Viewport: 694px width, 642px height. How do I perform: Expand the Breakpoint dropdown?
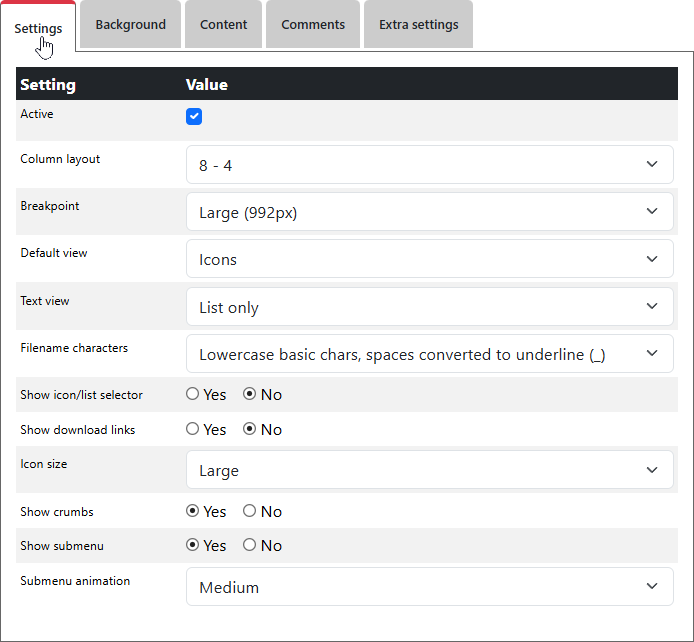(429, 212)
